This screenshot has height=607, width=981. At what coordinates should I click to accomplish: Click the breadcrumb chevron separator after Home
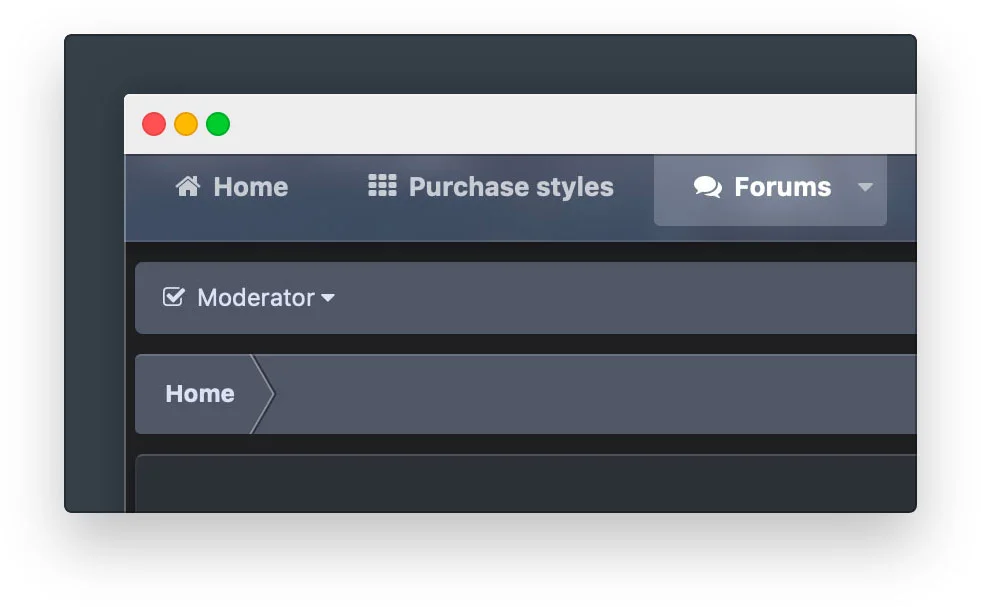(x=263, y=394)
